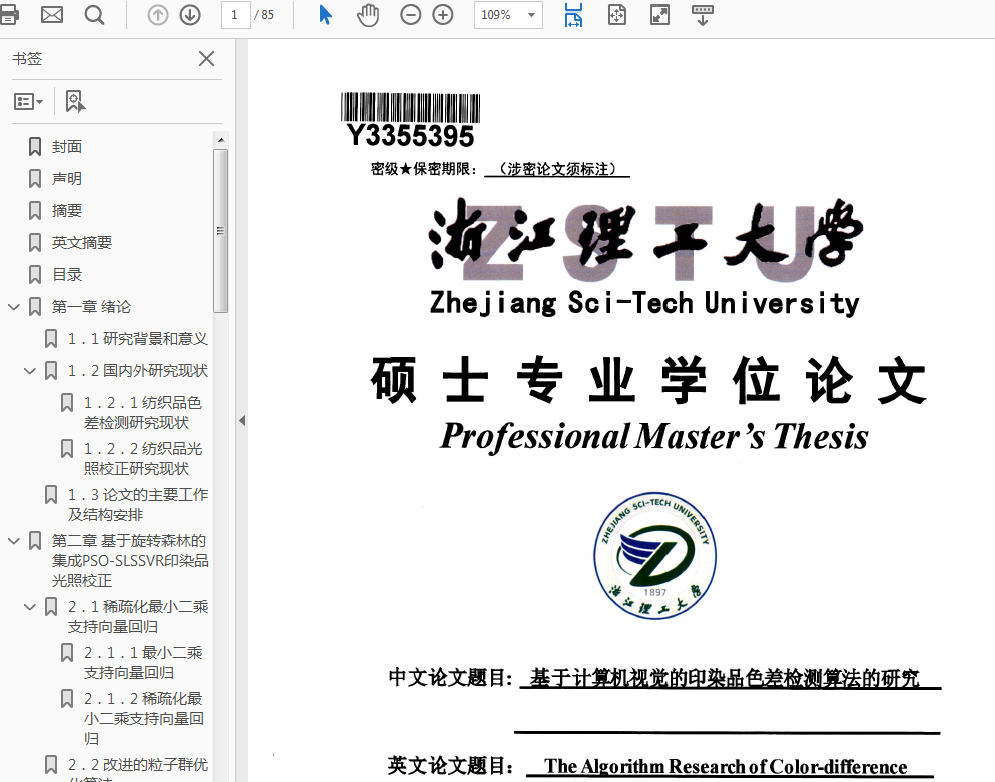Image resolution: width=995 pixels, height=782 pixels.
Task: Click the university round logo emblem
Action: 655,556
